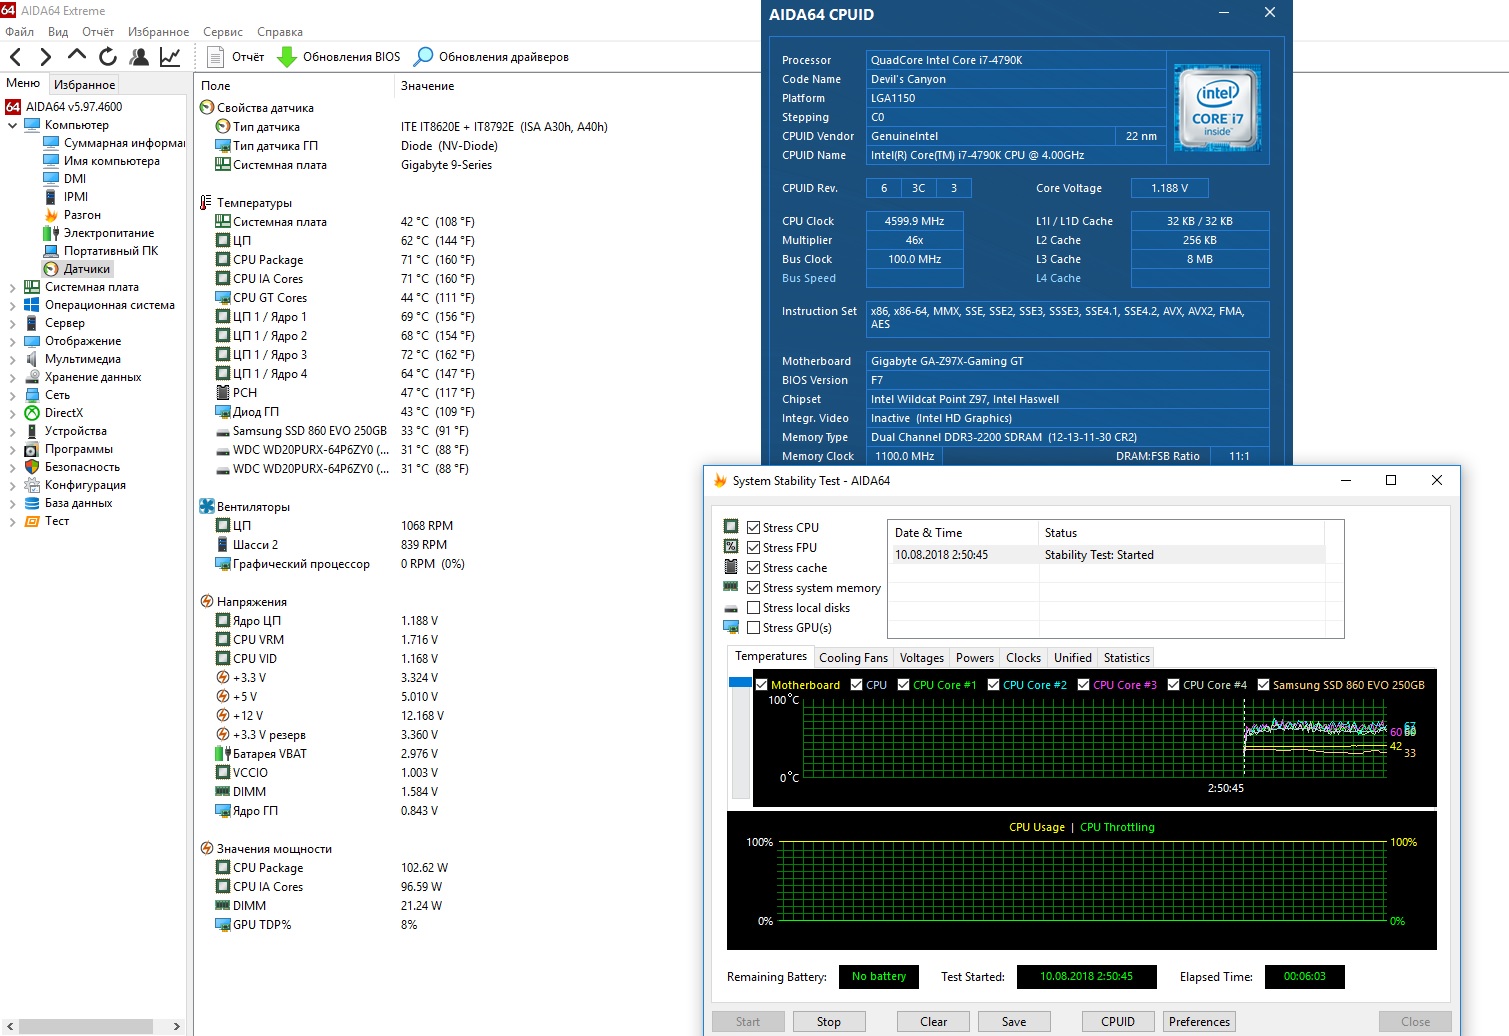
Task: Select the DirectX Xbox icon item
Action: (32, 413)
